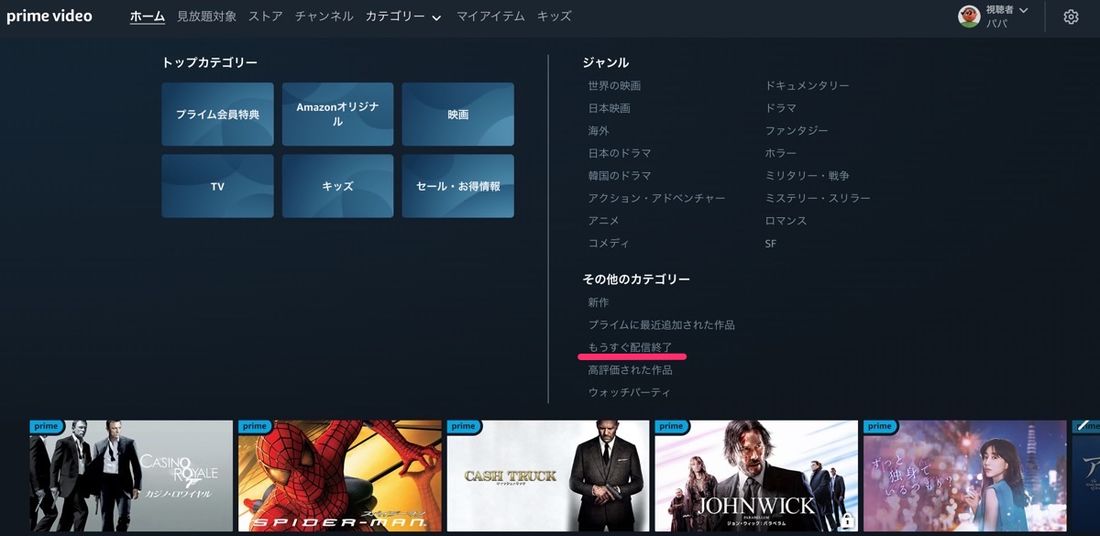Open the settings gear icon
The image size is (1100, 536).
tap(1071, 17)
